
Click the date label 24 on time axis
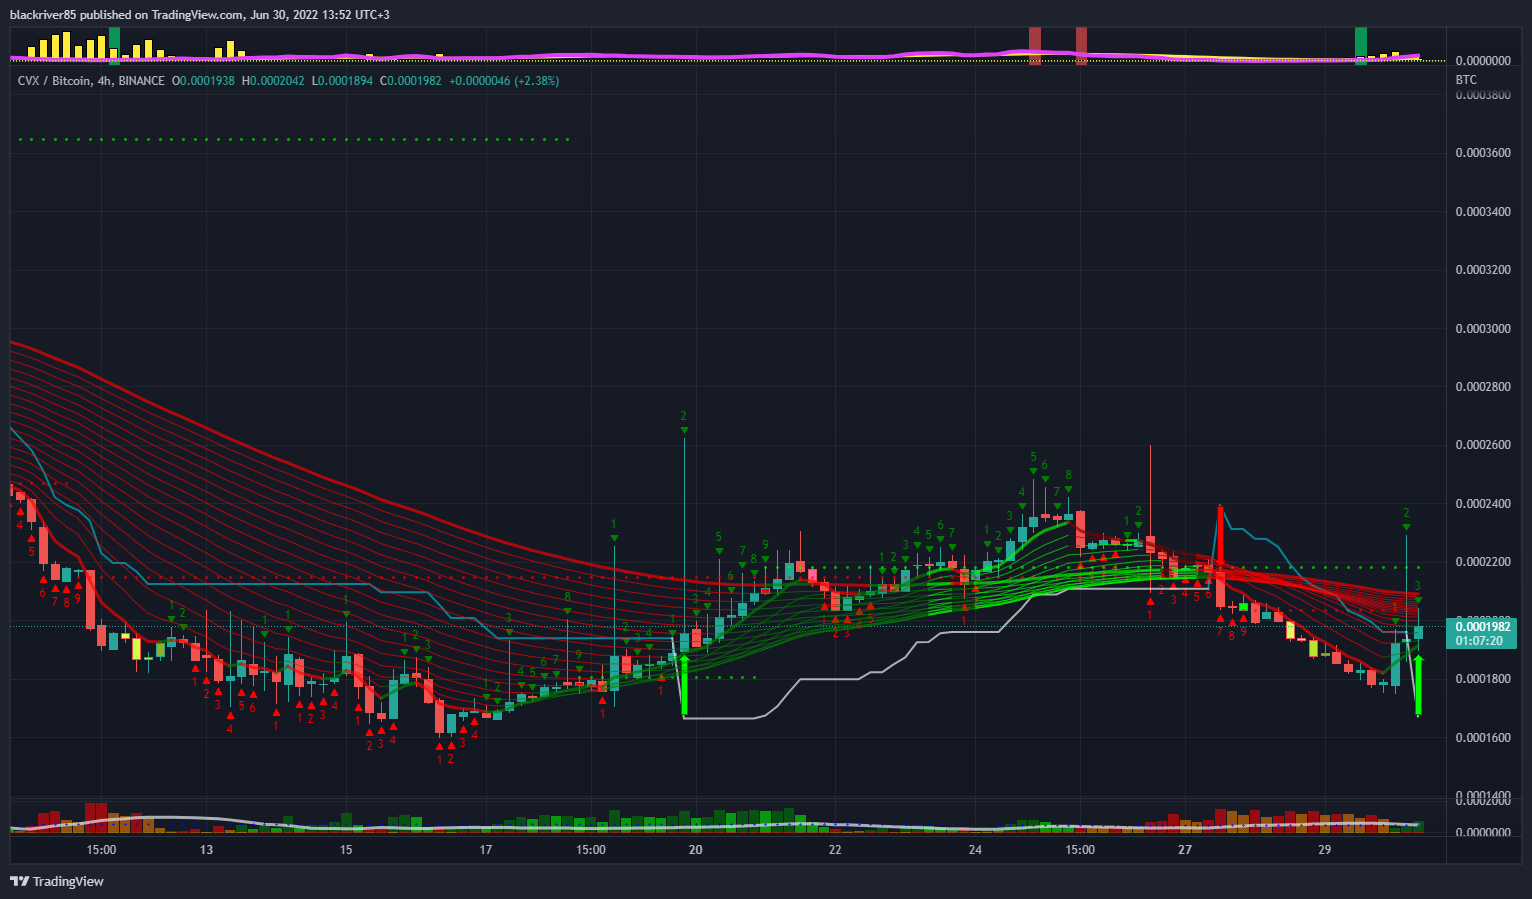coord(975,850)
